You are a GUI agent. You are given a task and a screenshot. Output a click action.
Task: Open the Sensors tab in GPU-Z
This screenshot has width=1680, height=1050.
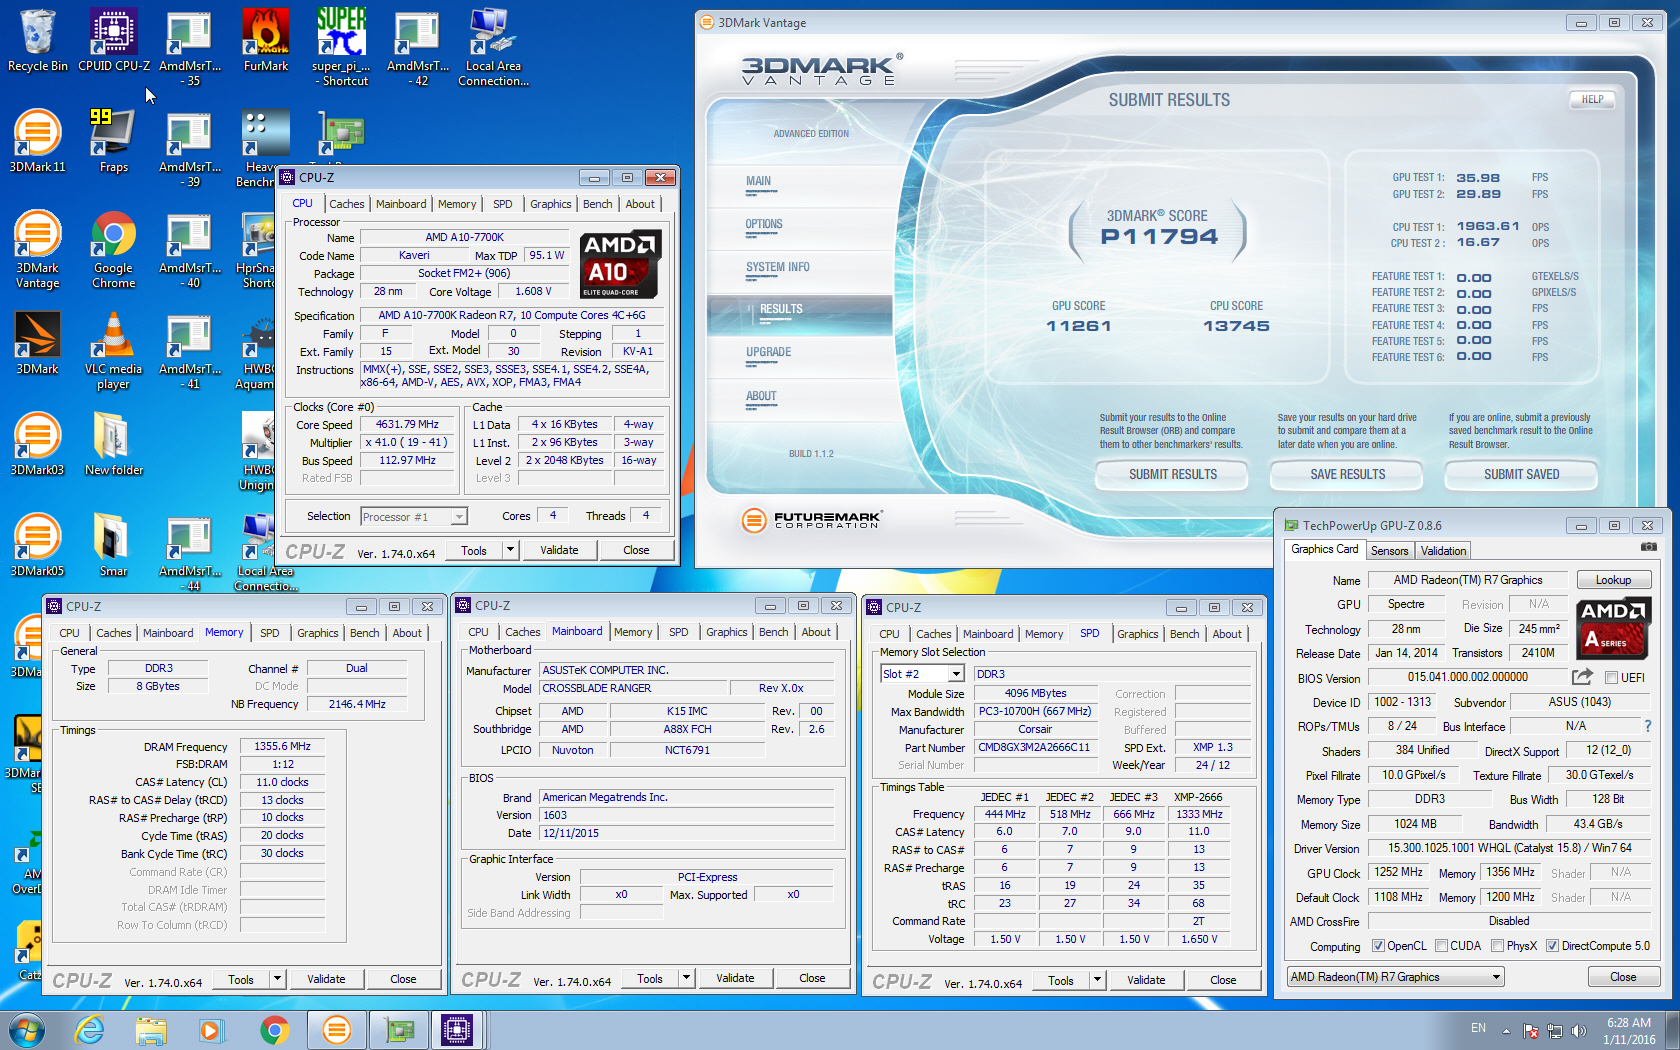1389,551
